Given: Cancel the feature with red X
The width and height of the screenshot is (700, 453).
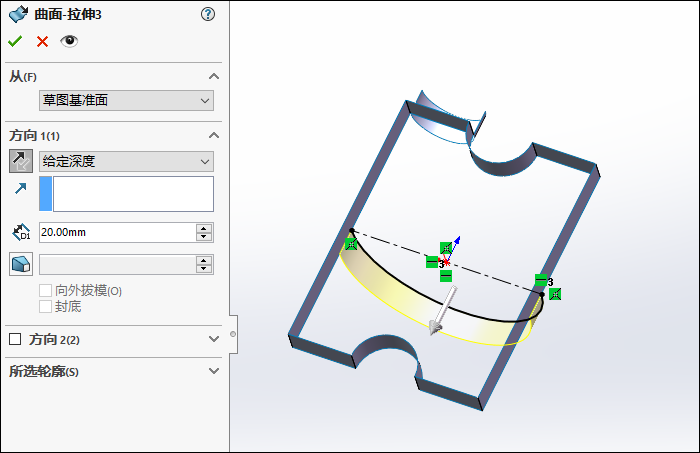Looking at the screenshot, I should point(42,42).
